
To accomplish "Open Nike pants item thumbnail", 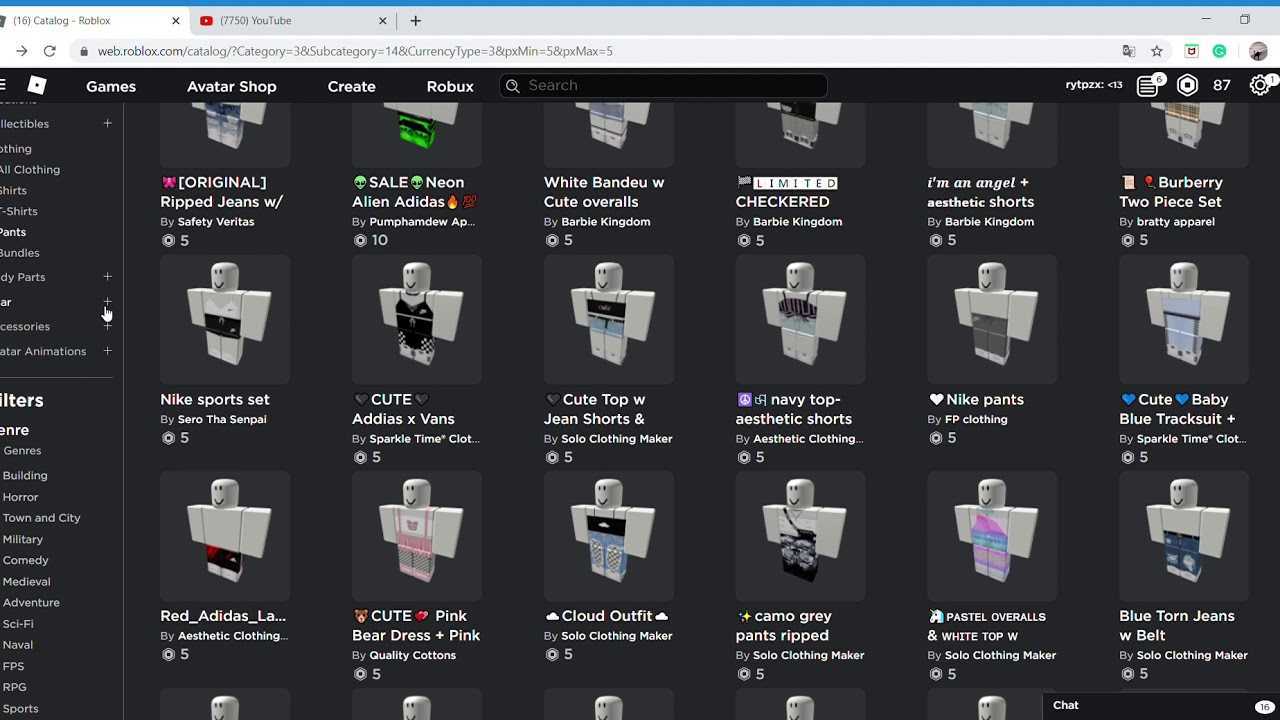I will point(992,319).
